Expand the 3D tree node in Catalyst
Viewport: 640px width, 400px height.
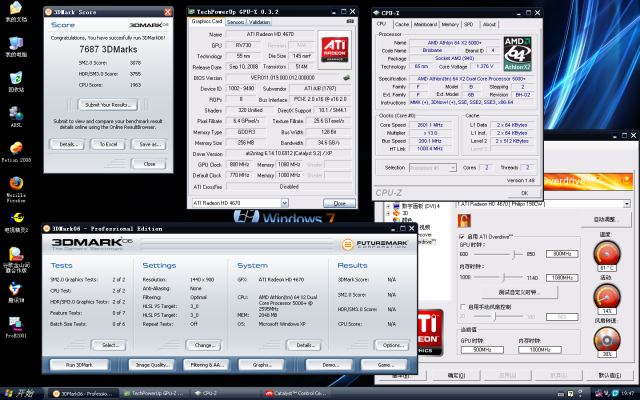click(x=390, y=213)
